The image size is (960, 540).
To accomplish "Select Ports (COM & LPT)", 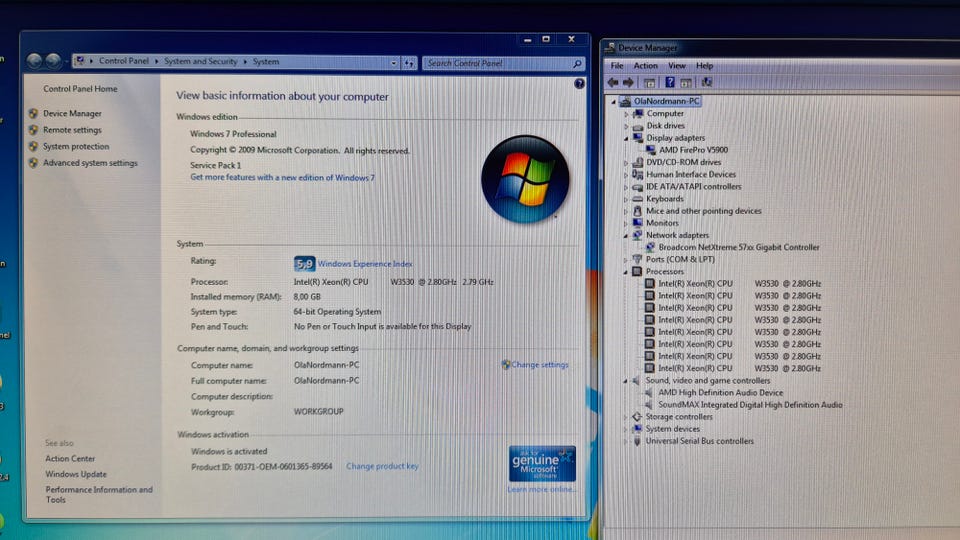I will point(680,259).
